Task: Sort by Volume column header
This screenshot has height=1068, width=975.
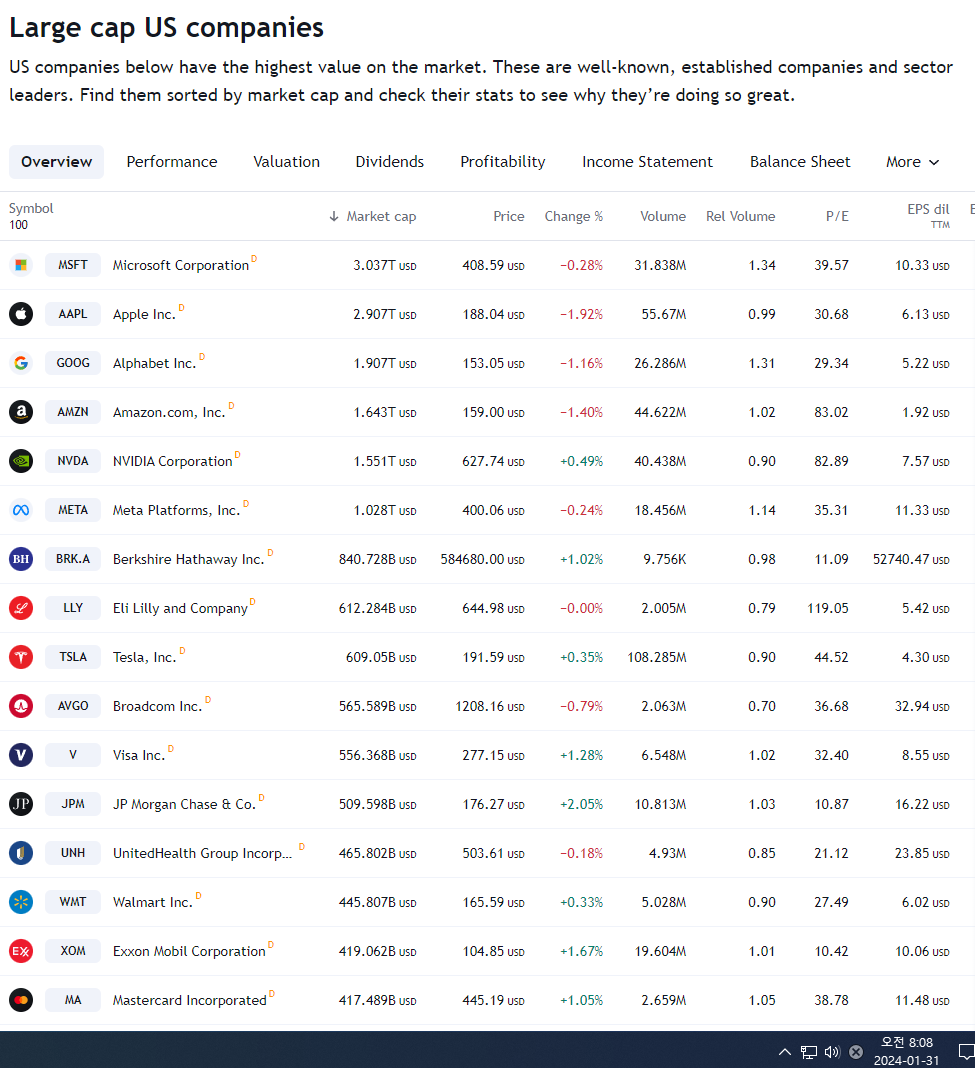Action: click(x=663, y=216)
